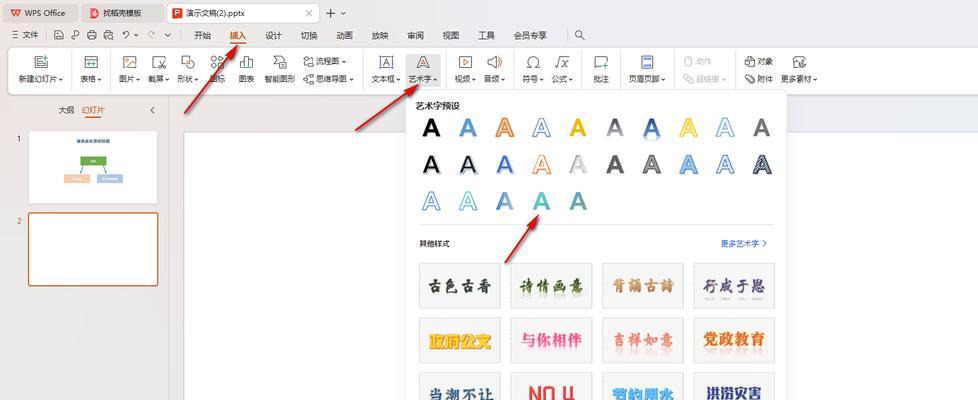Open the Mind Map (思维导图) dropdown
This screenshot has height=400, width=978.
(328, 79)
